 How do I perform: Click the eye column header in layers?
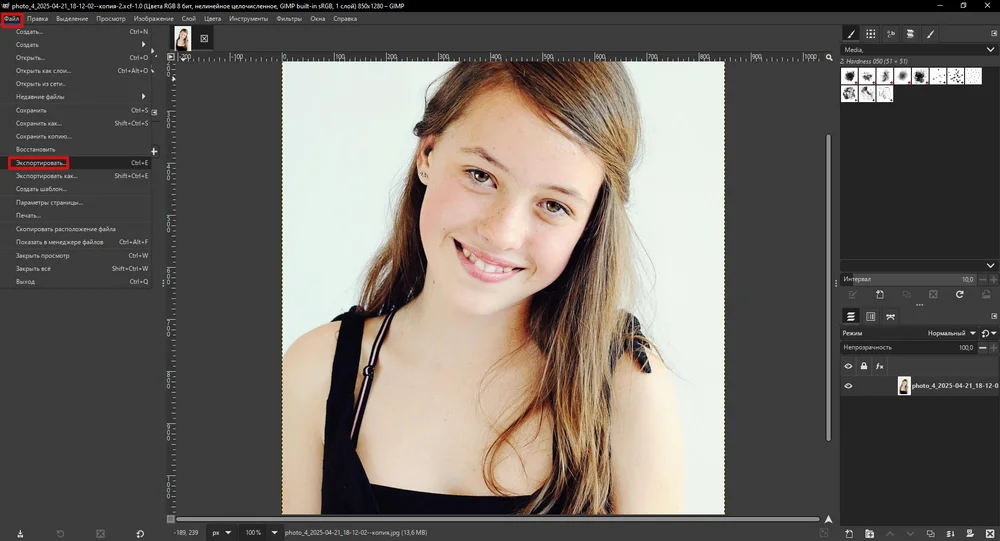pyautogui.click(x=848, y=366)
